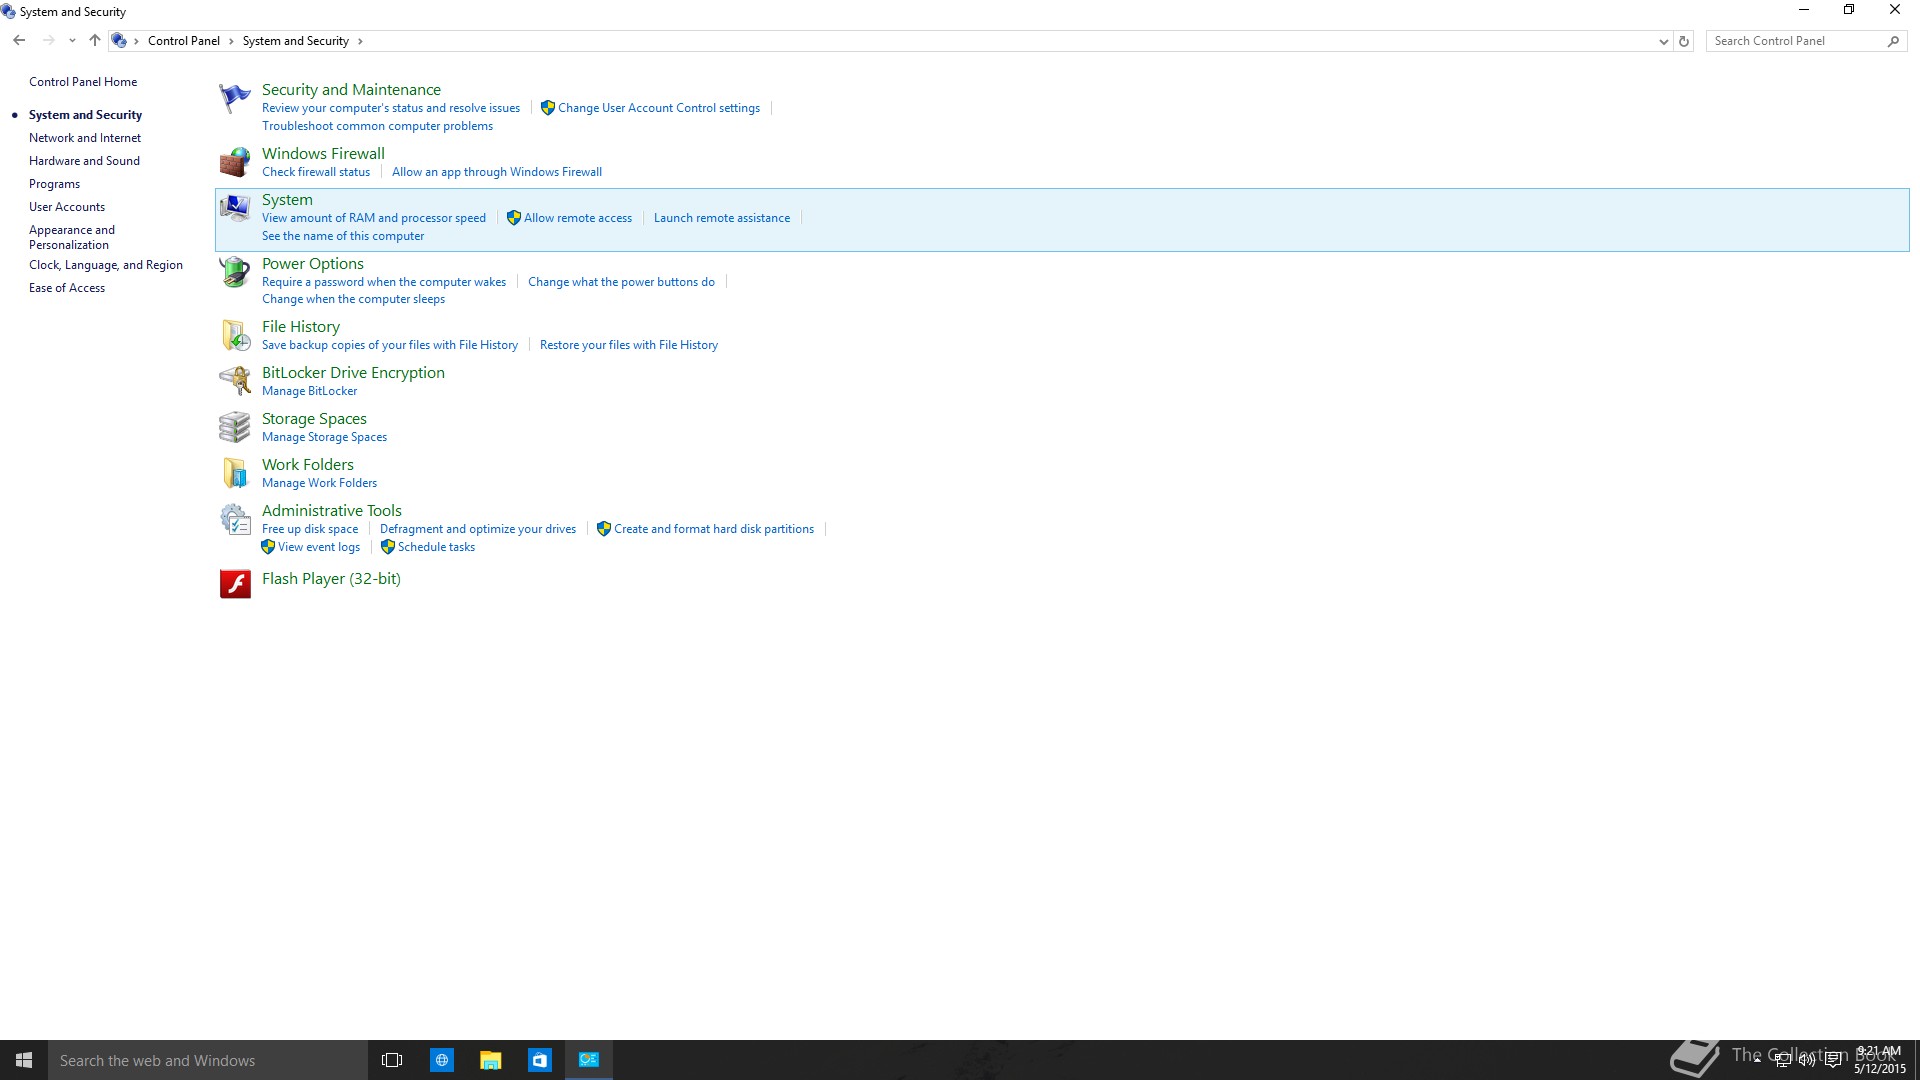The height and width of the screenshot is (1080, 1920).
Task: Click Check firewall status link
Action: point(316,172)
